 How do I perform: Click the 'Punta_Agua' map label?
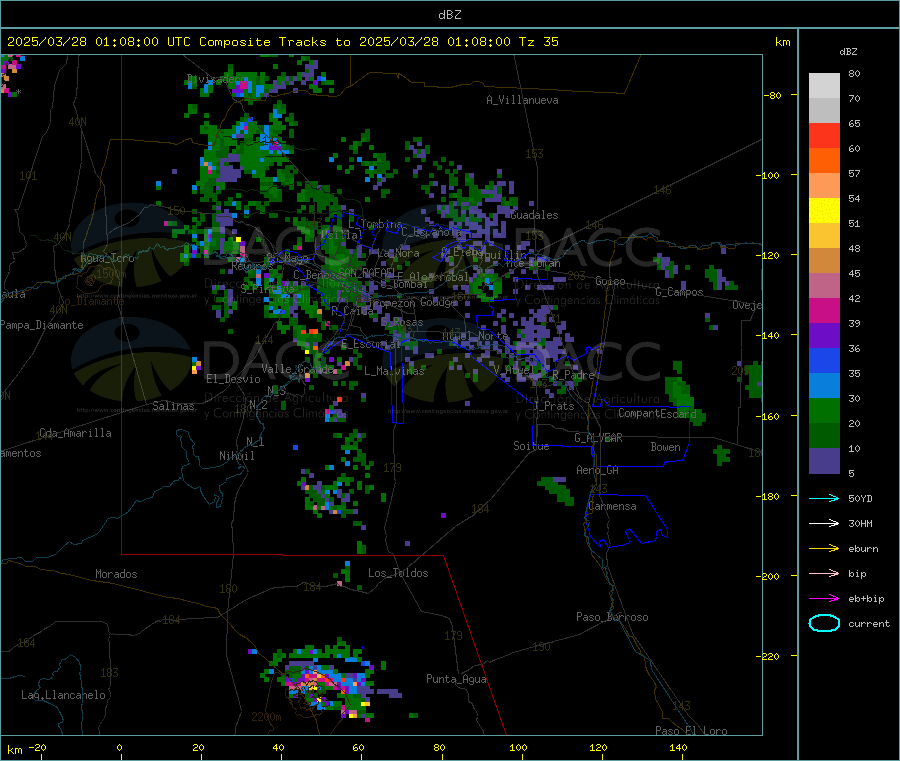[456, 679]
